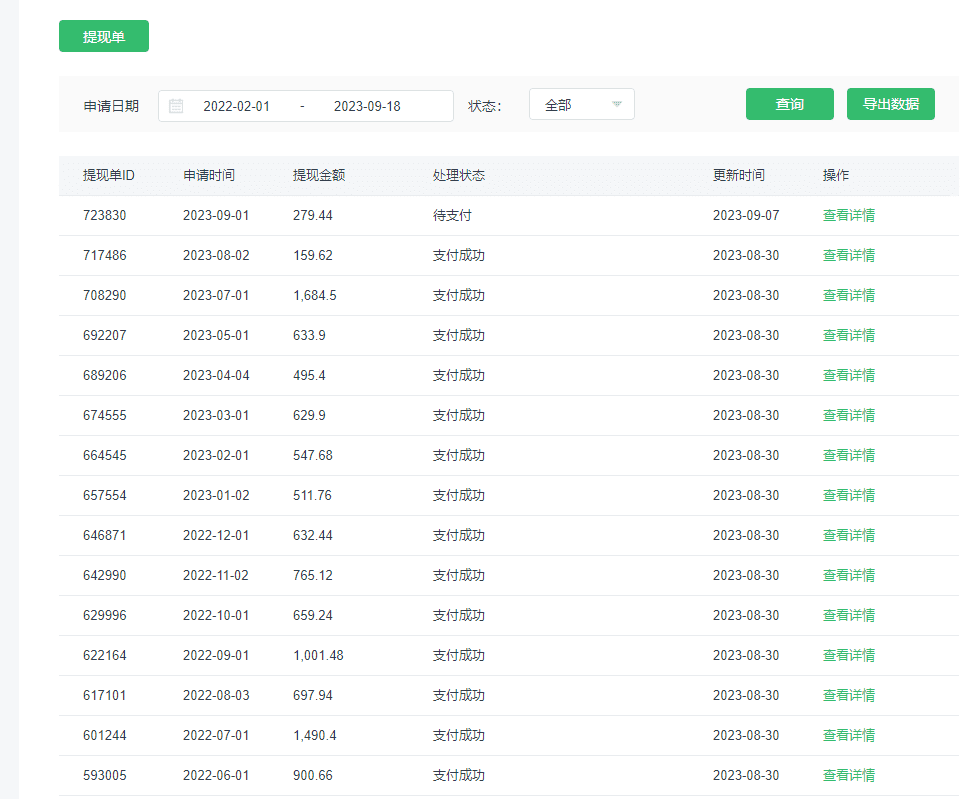The image size is (967, 799).
Task: Click the 导出数据 export button
Action: coord(890,104)
